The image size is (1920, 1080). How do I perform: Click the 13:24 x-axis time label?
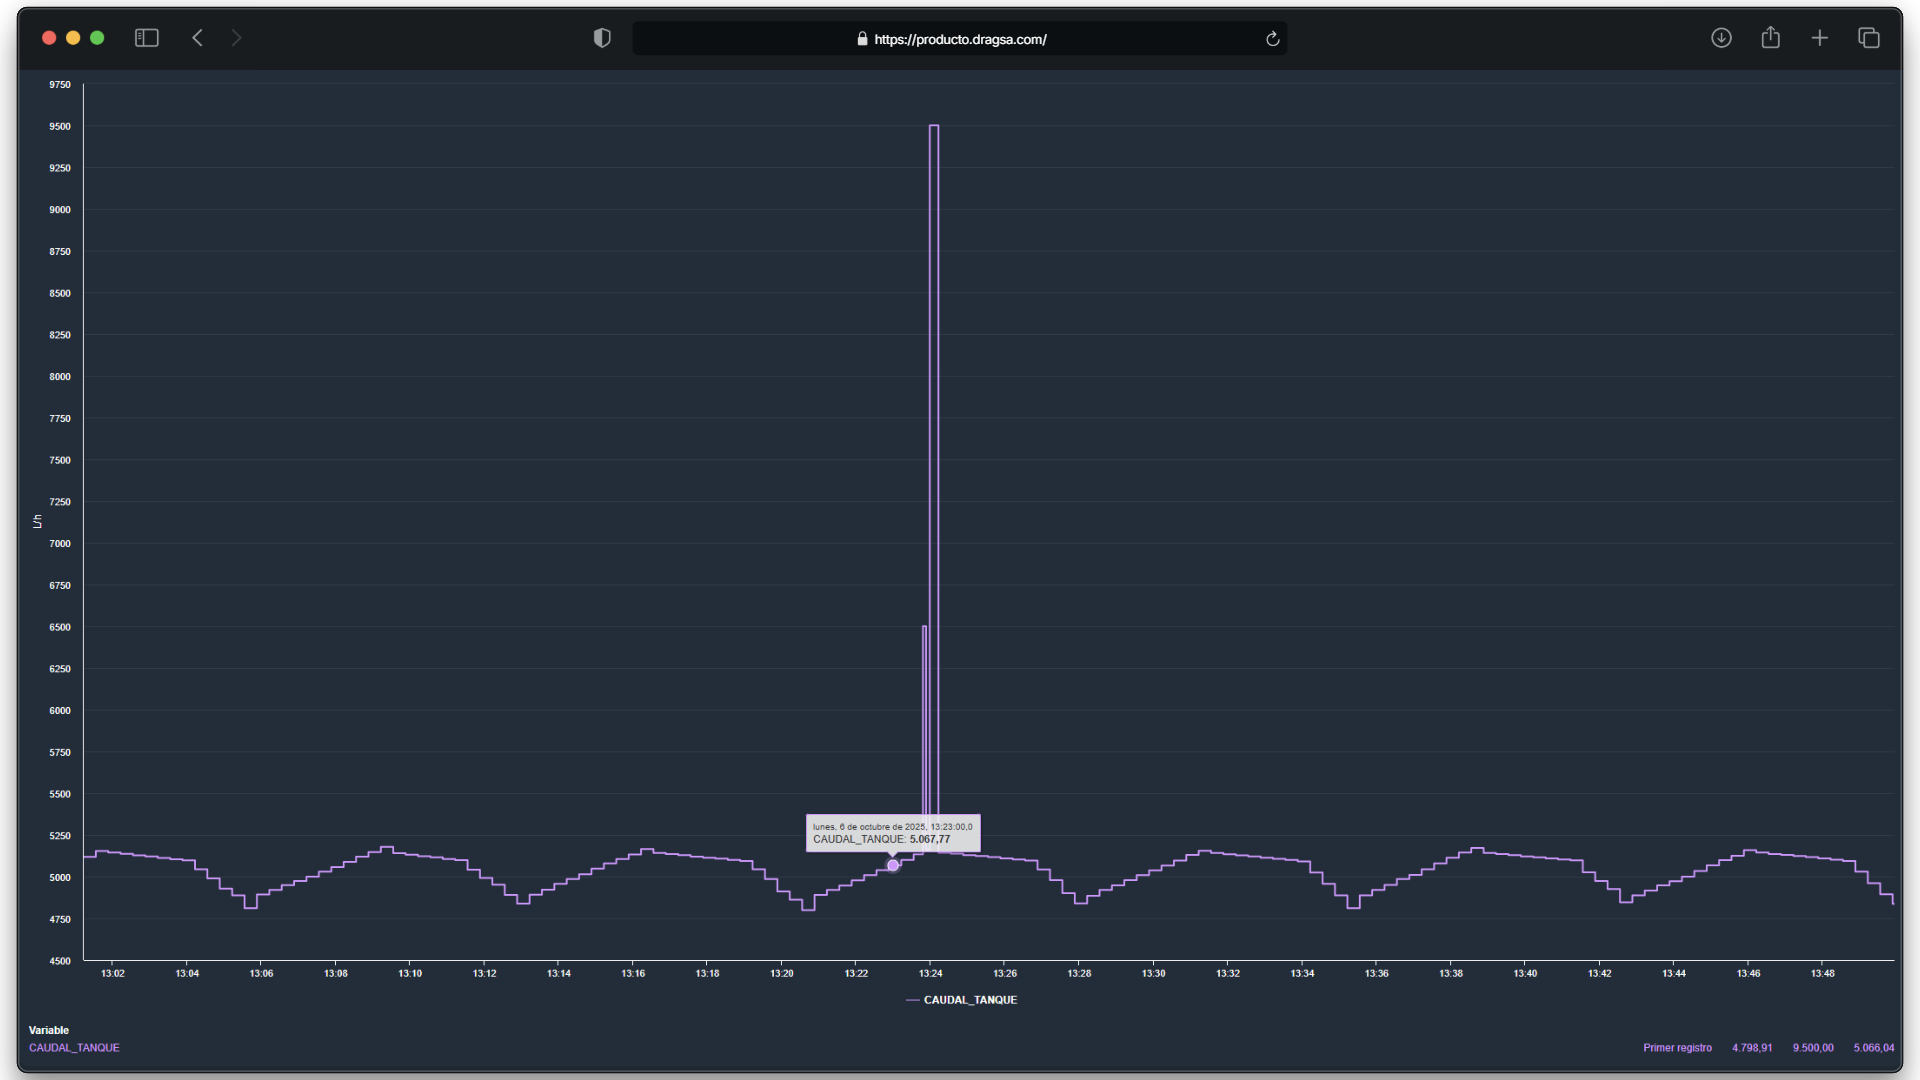point(930,974)
